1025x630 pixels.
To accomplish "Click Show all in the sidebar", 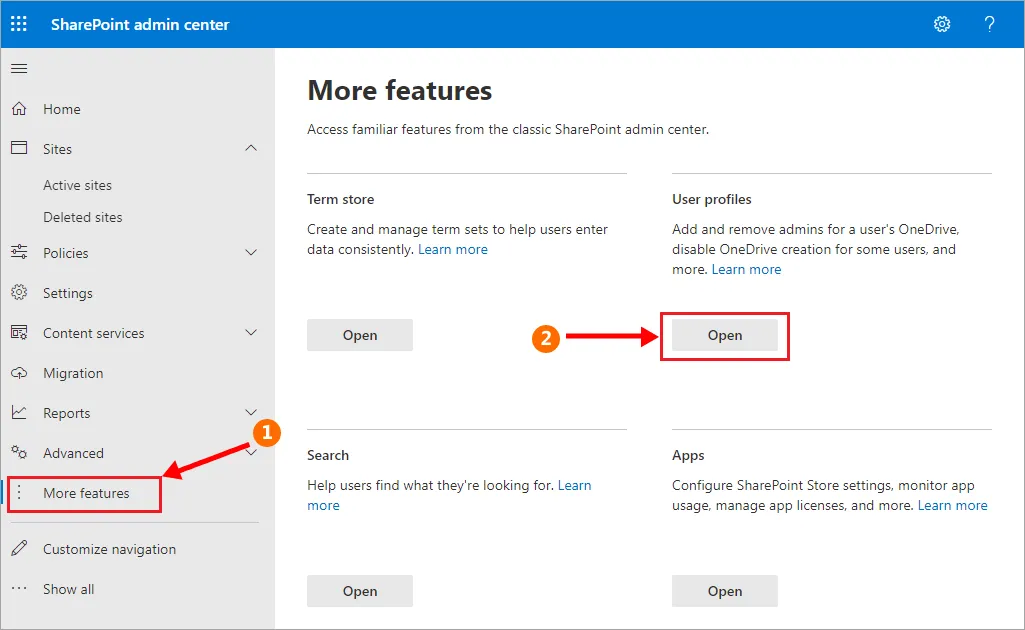I will pyautogui.click(x=68, y=589).
